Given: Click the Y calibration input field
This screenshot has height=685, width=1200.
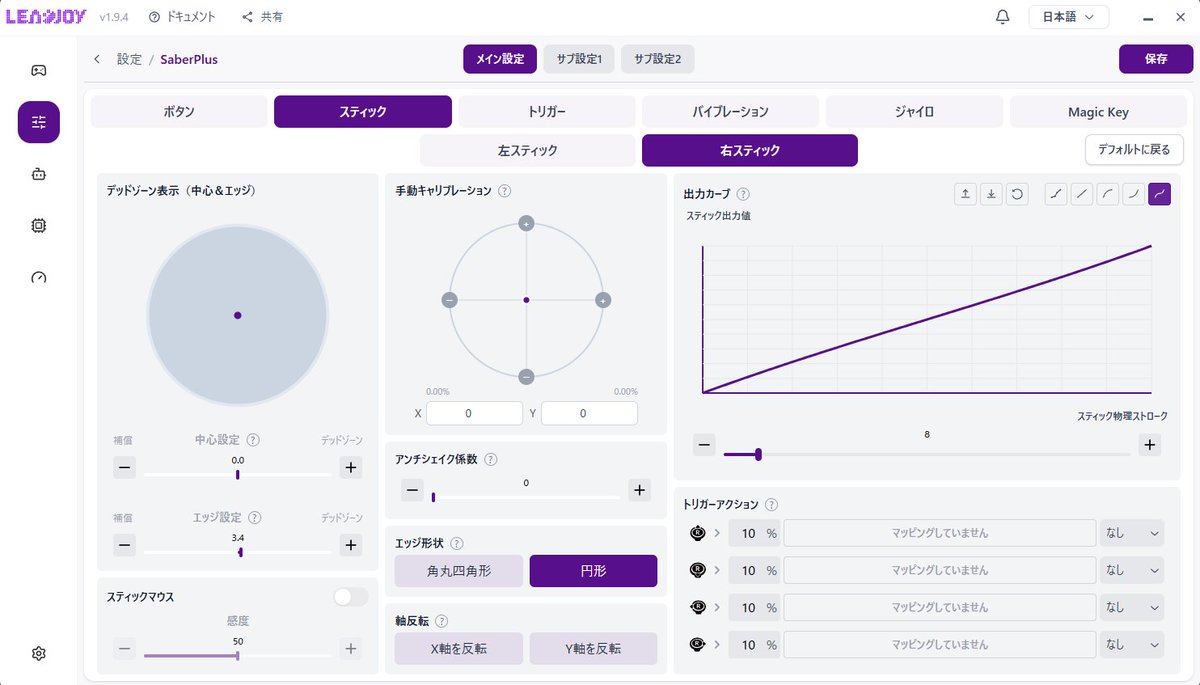Looking at the screenshot, I should pos(589,413).
